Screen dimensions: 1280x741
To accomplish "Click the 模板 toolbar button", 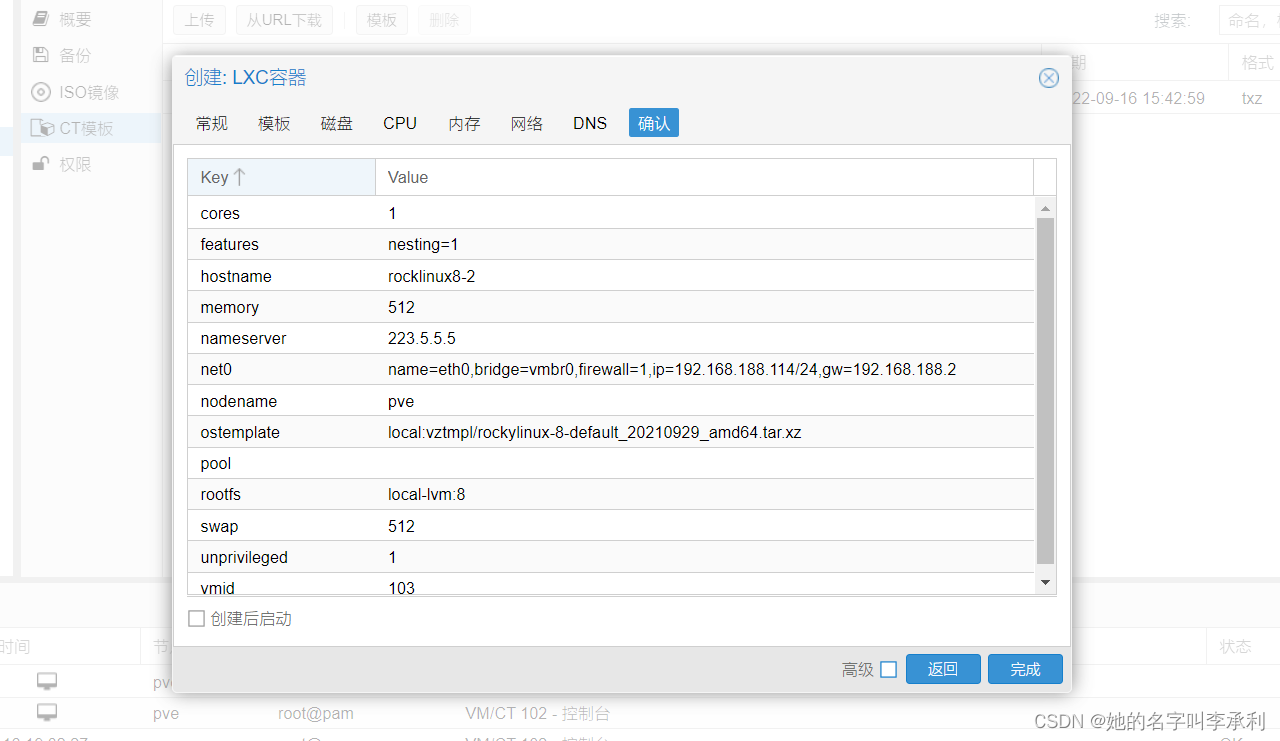I will point(381,19).
